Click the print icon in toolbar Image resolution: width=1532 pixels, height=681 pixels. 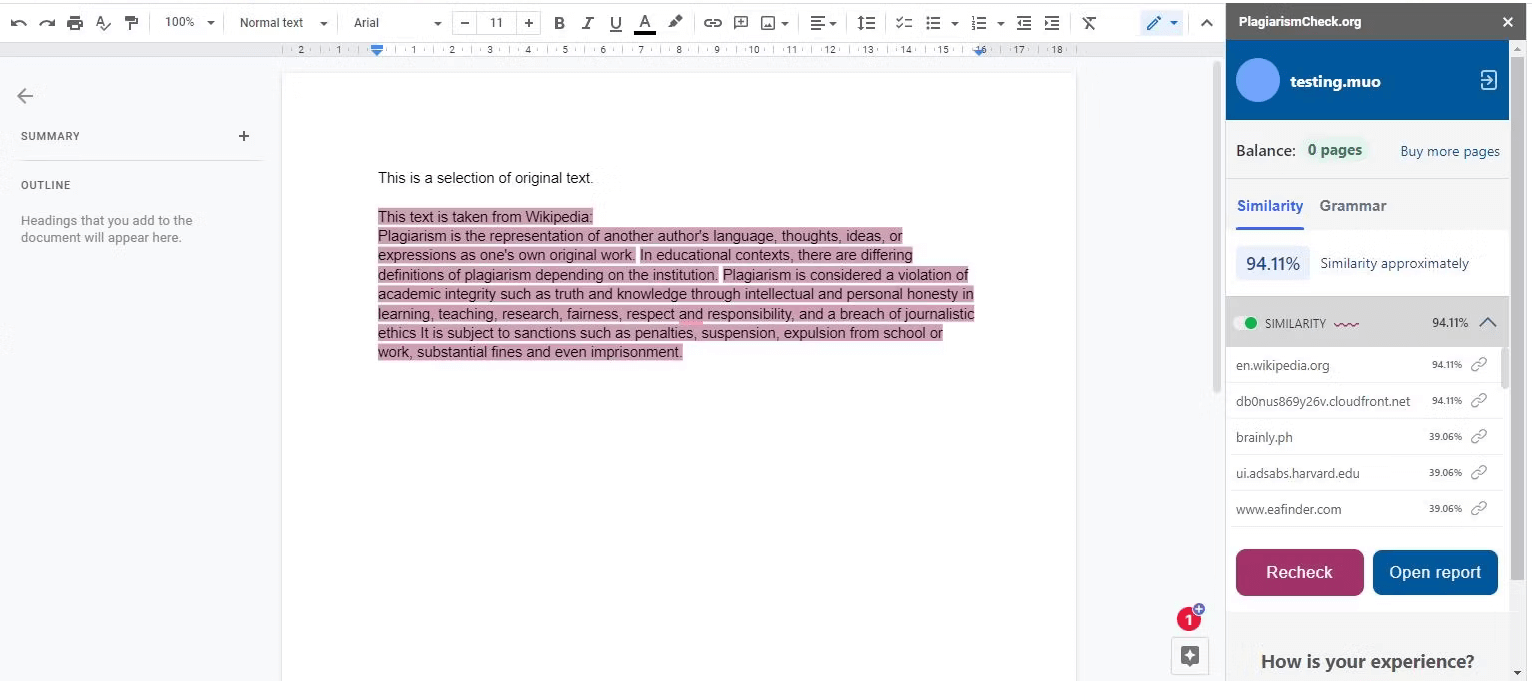coord(75,23)
